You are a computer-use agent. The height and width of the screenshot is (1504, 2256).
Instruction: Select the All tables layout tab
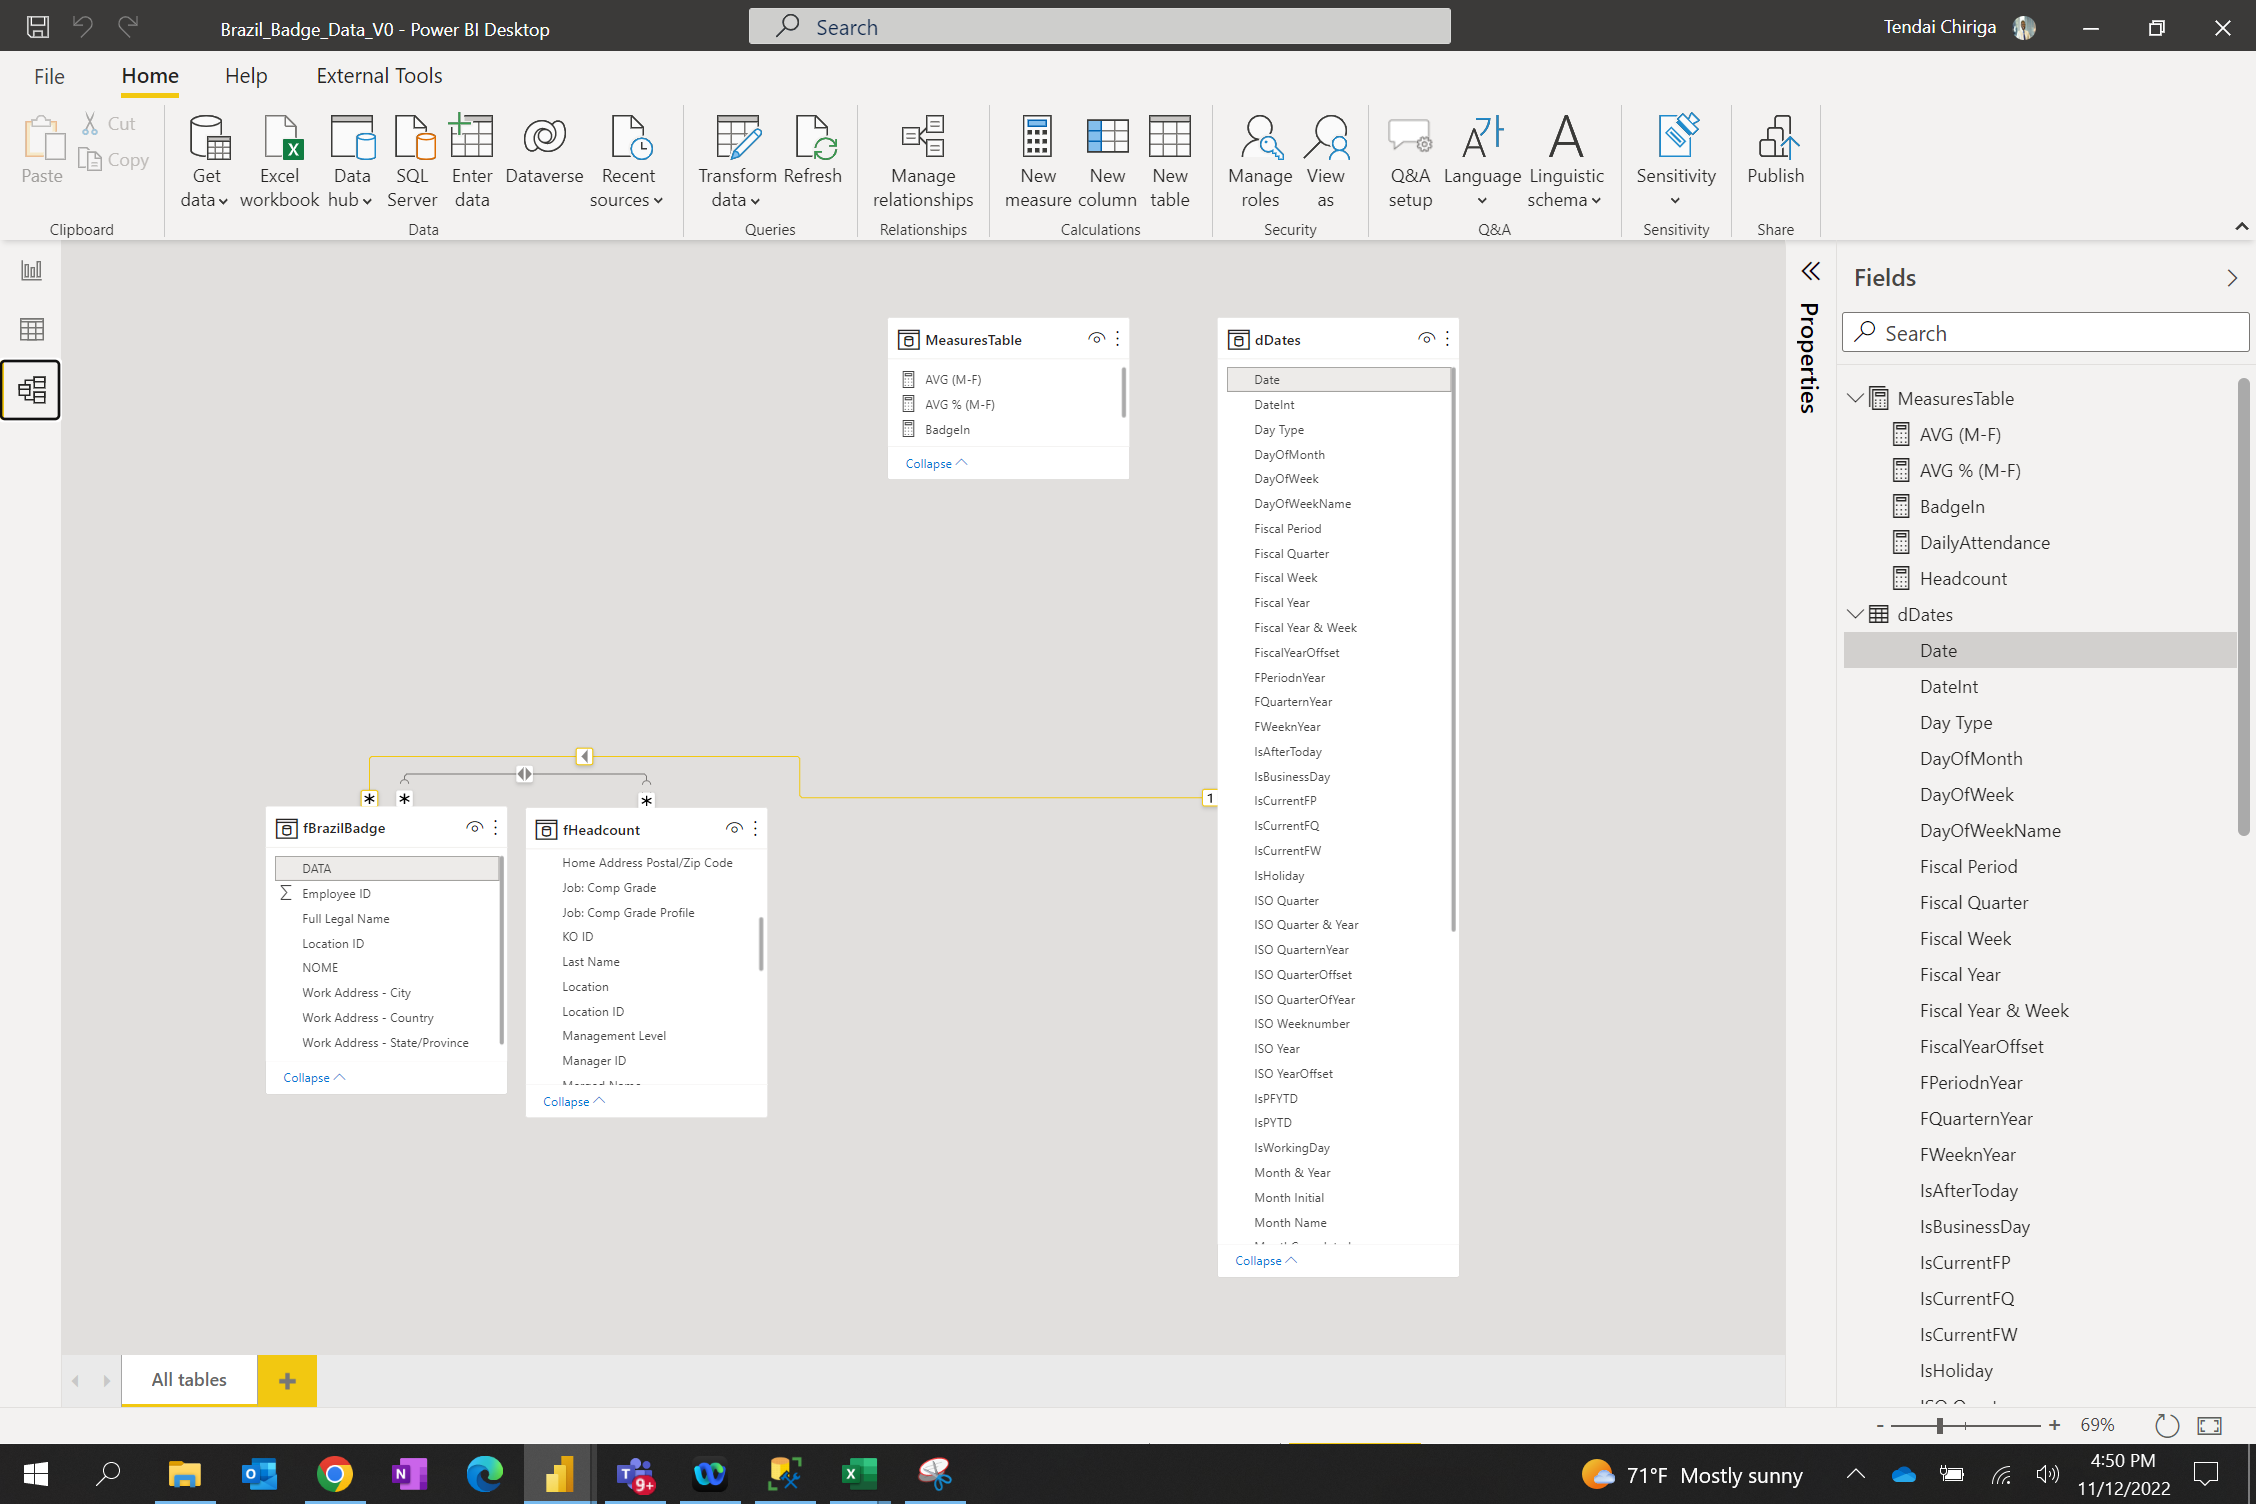pos(189,1380)
